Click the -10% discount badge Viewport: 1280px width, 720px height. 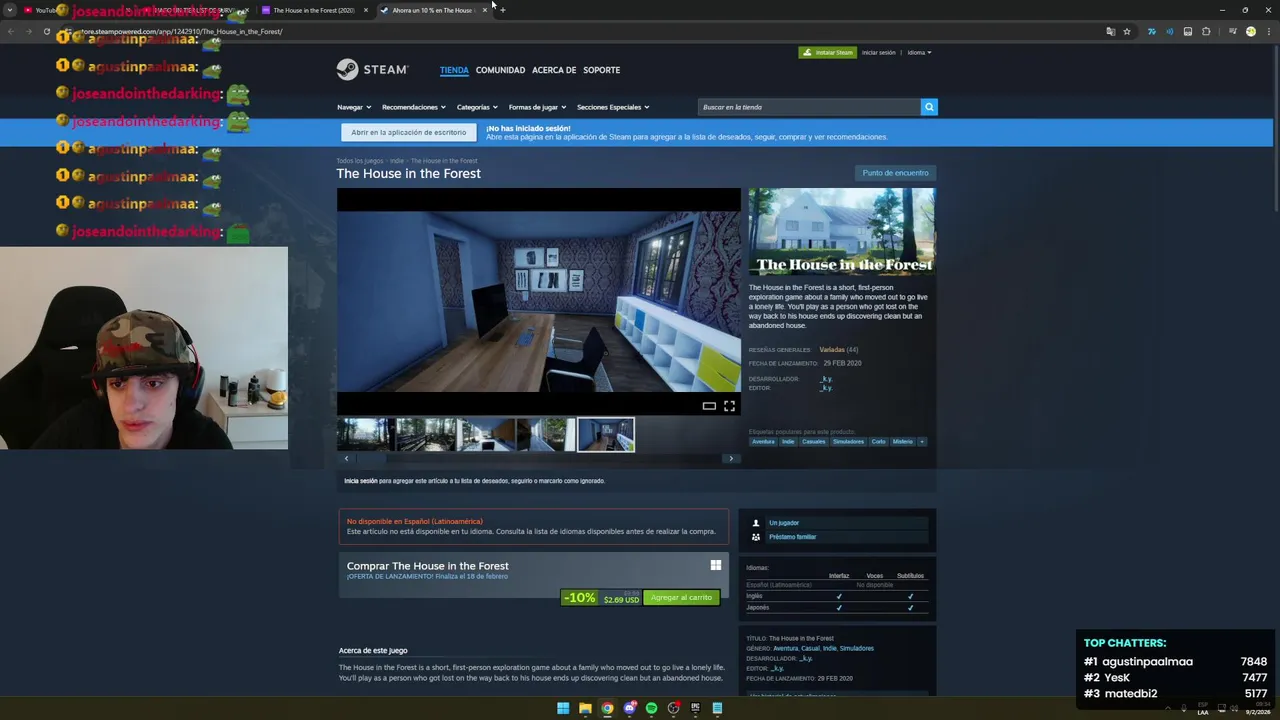580,598
